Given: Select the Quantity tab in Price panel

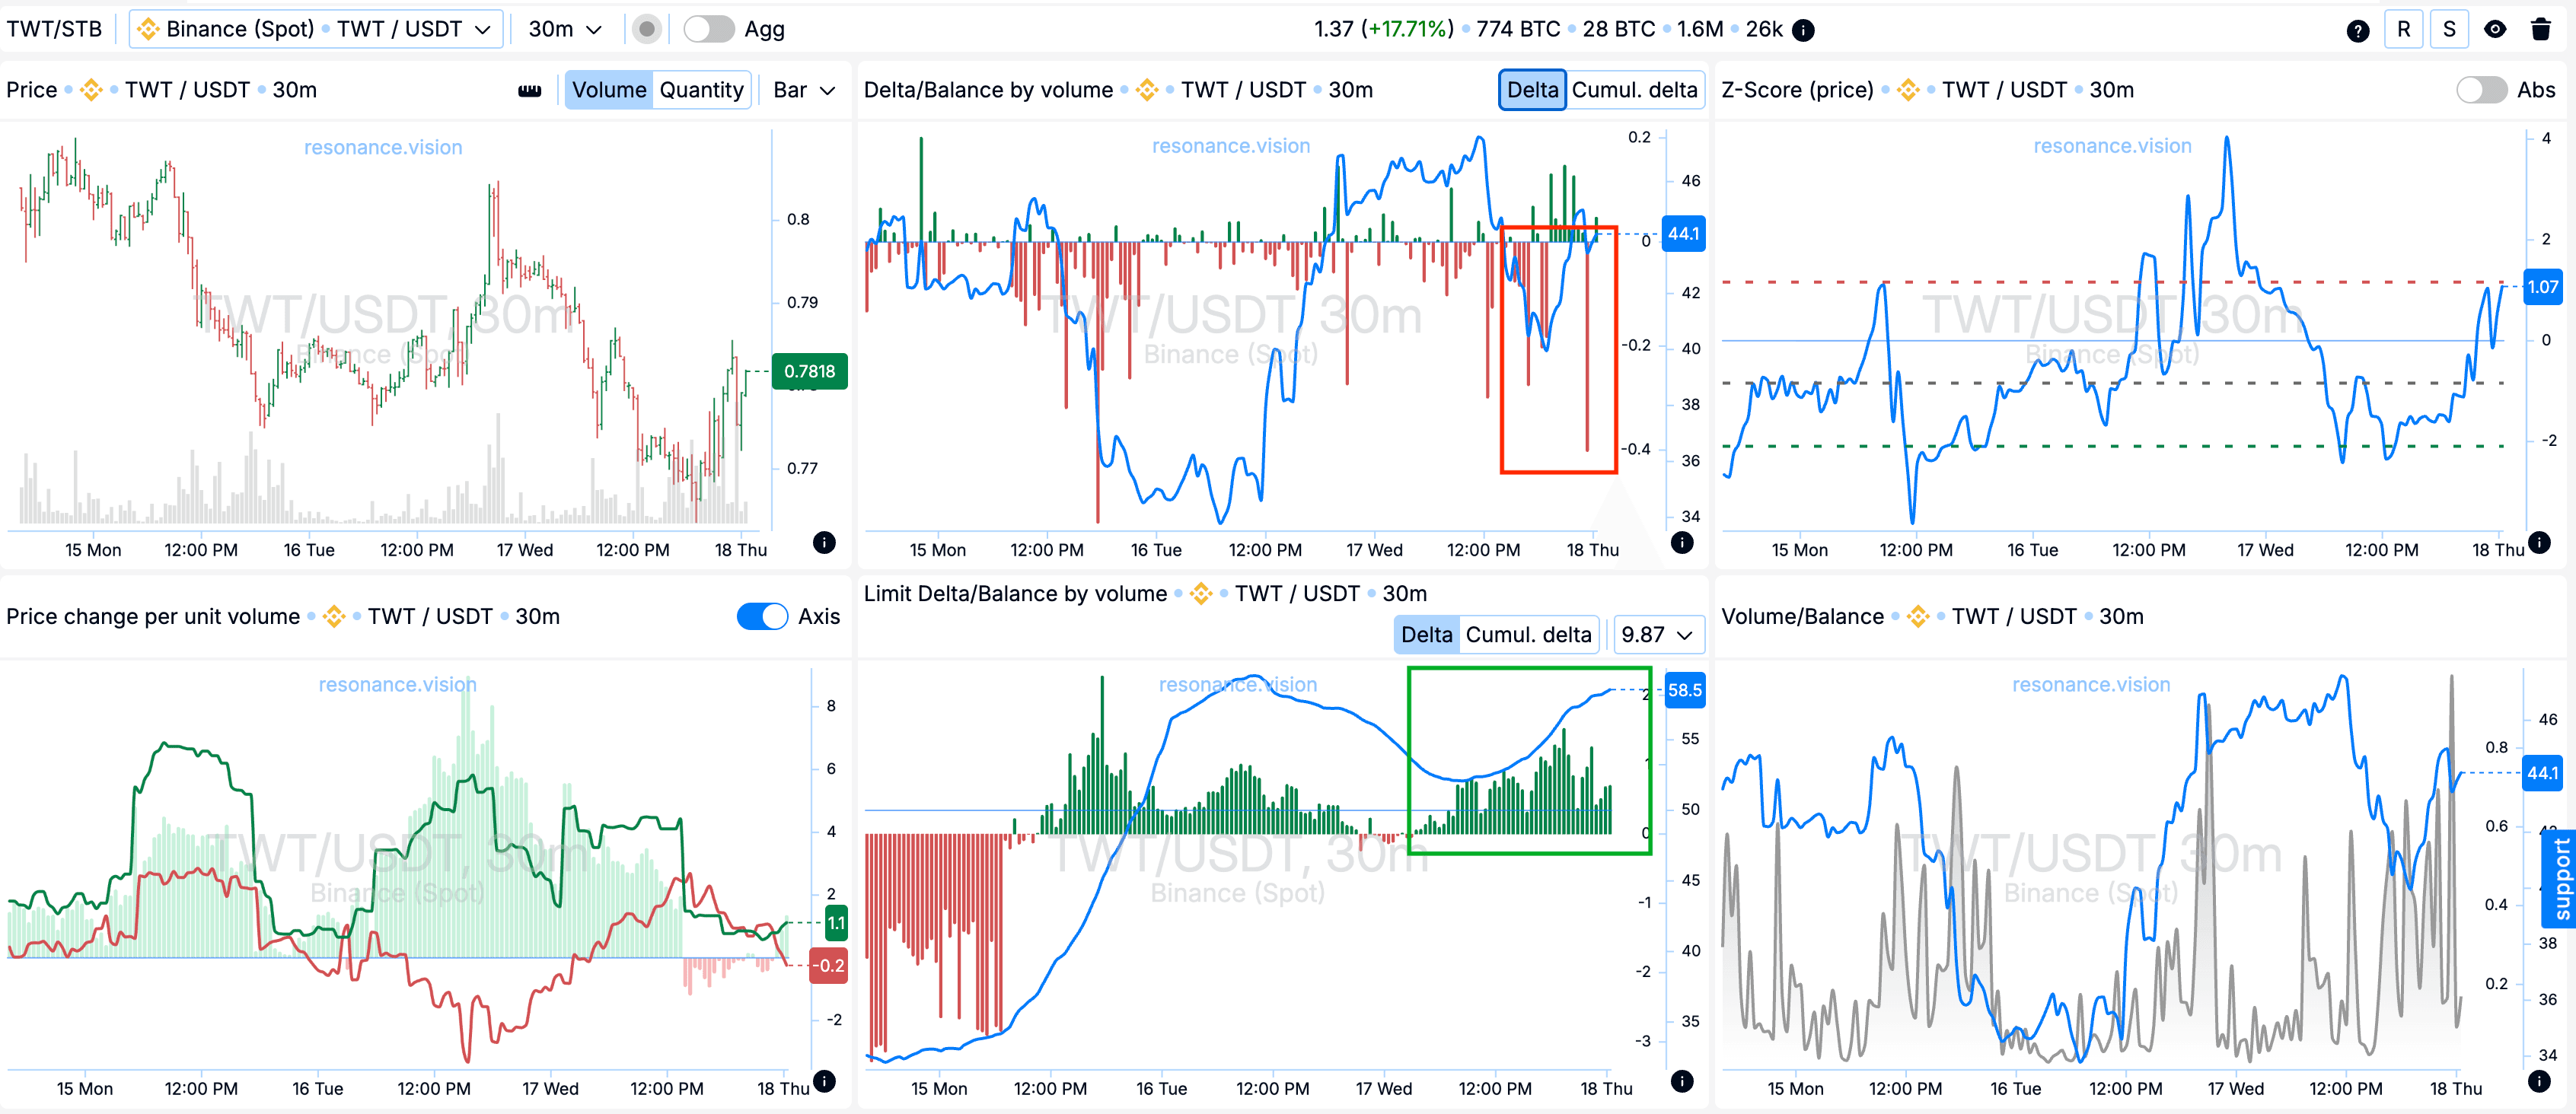Looking at the screenshot, I should (x=701, y=90).
